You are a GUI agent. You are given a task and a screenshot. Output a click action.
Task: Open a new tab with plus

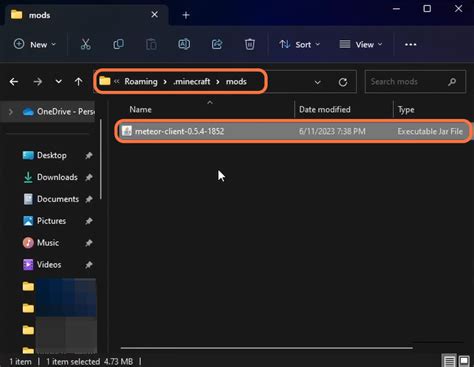pos(186,15)
